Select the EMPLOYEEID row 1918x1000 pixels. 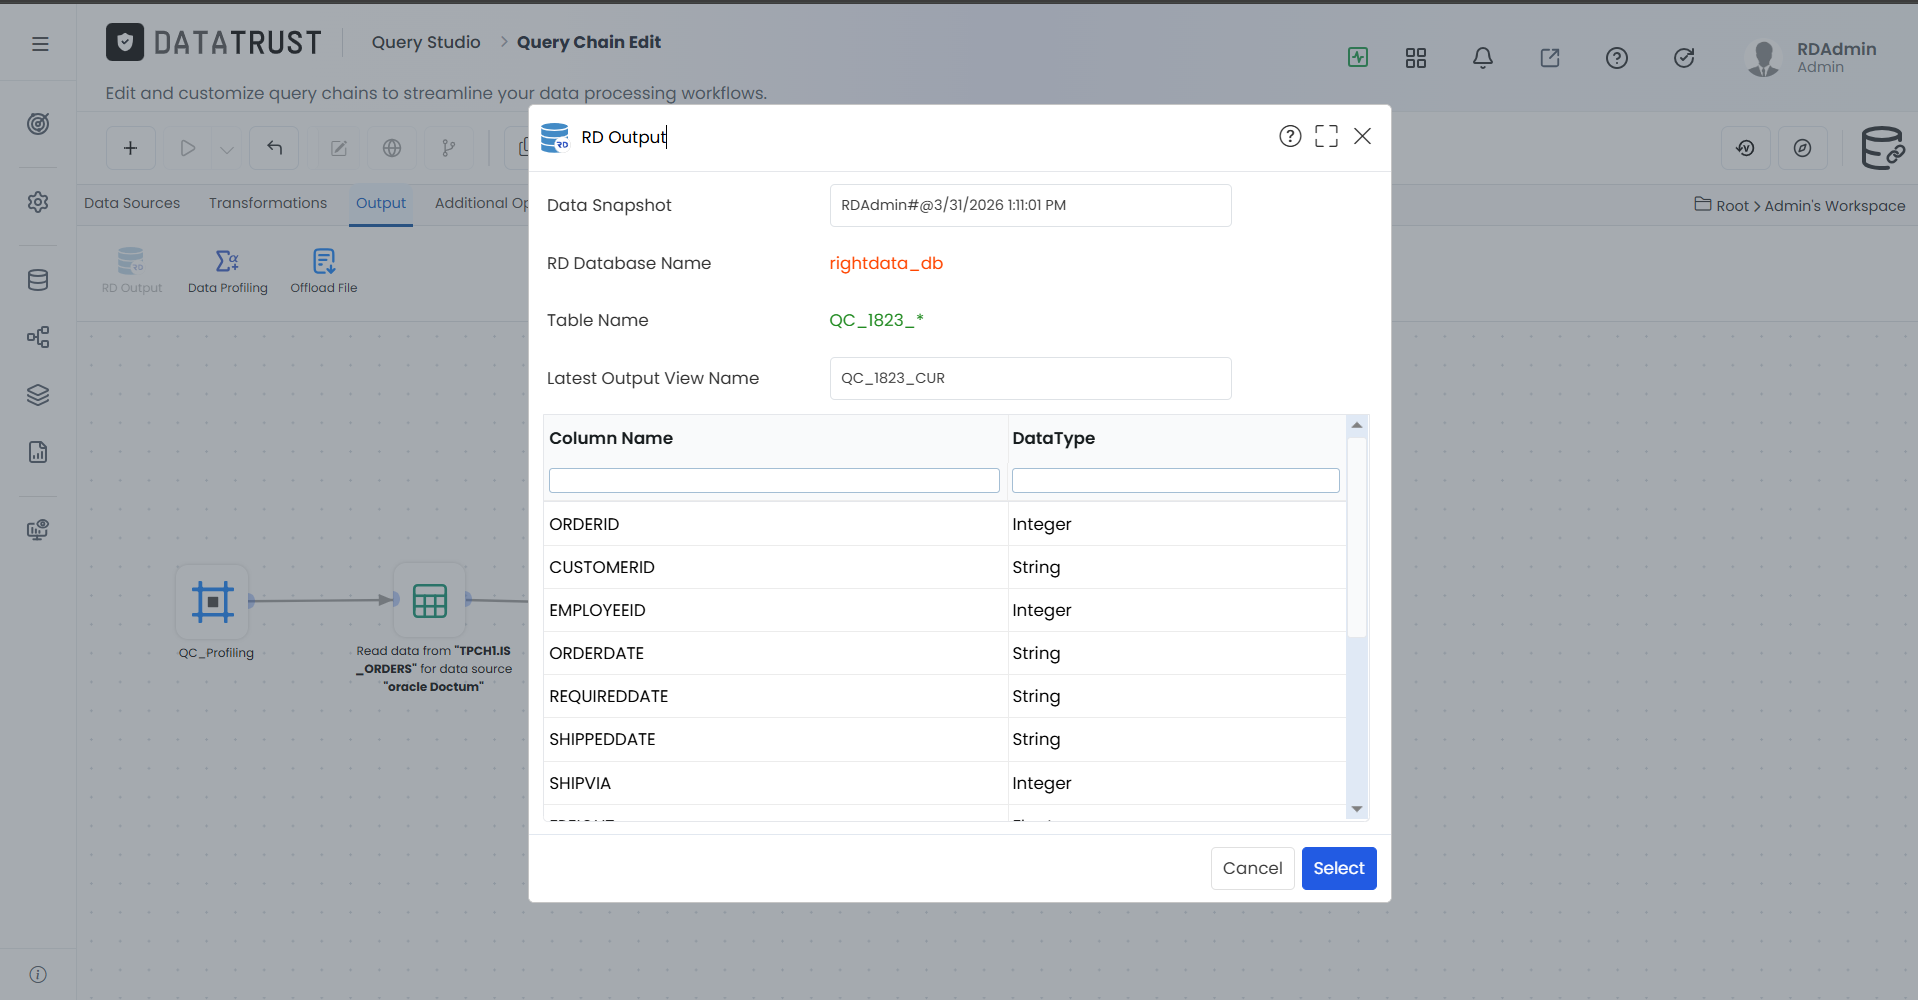[x=945, y=610]
